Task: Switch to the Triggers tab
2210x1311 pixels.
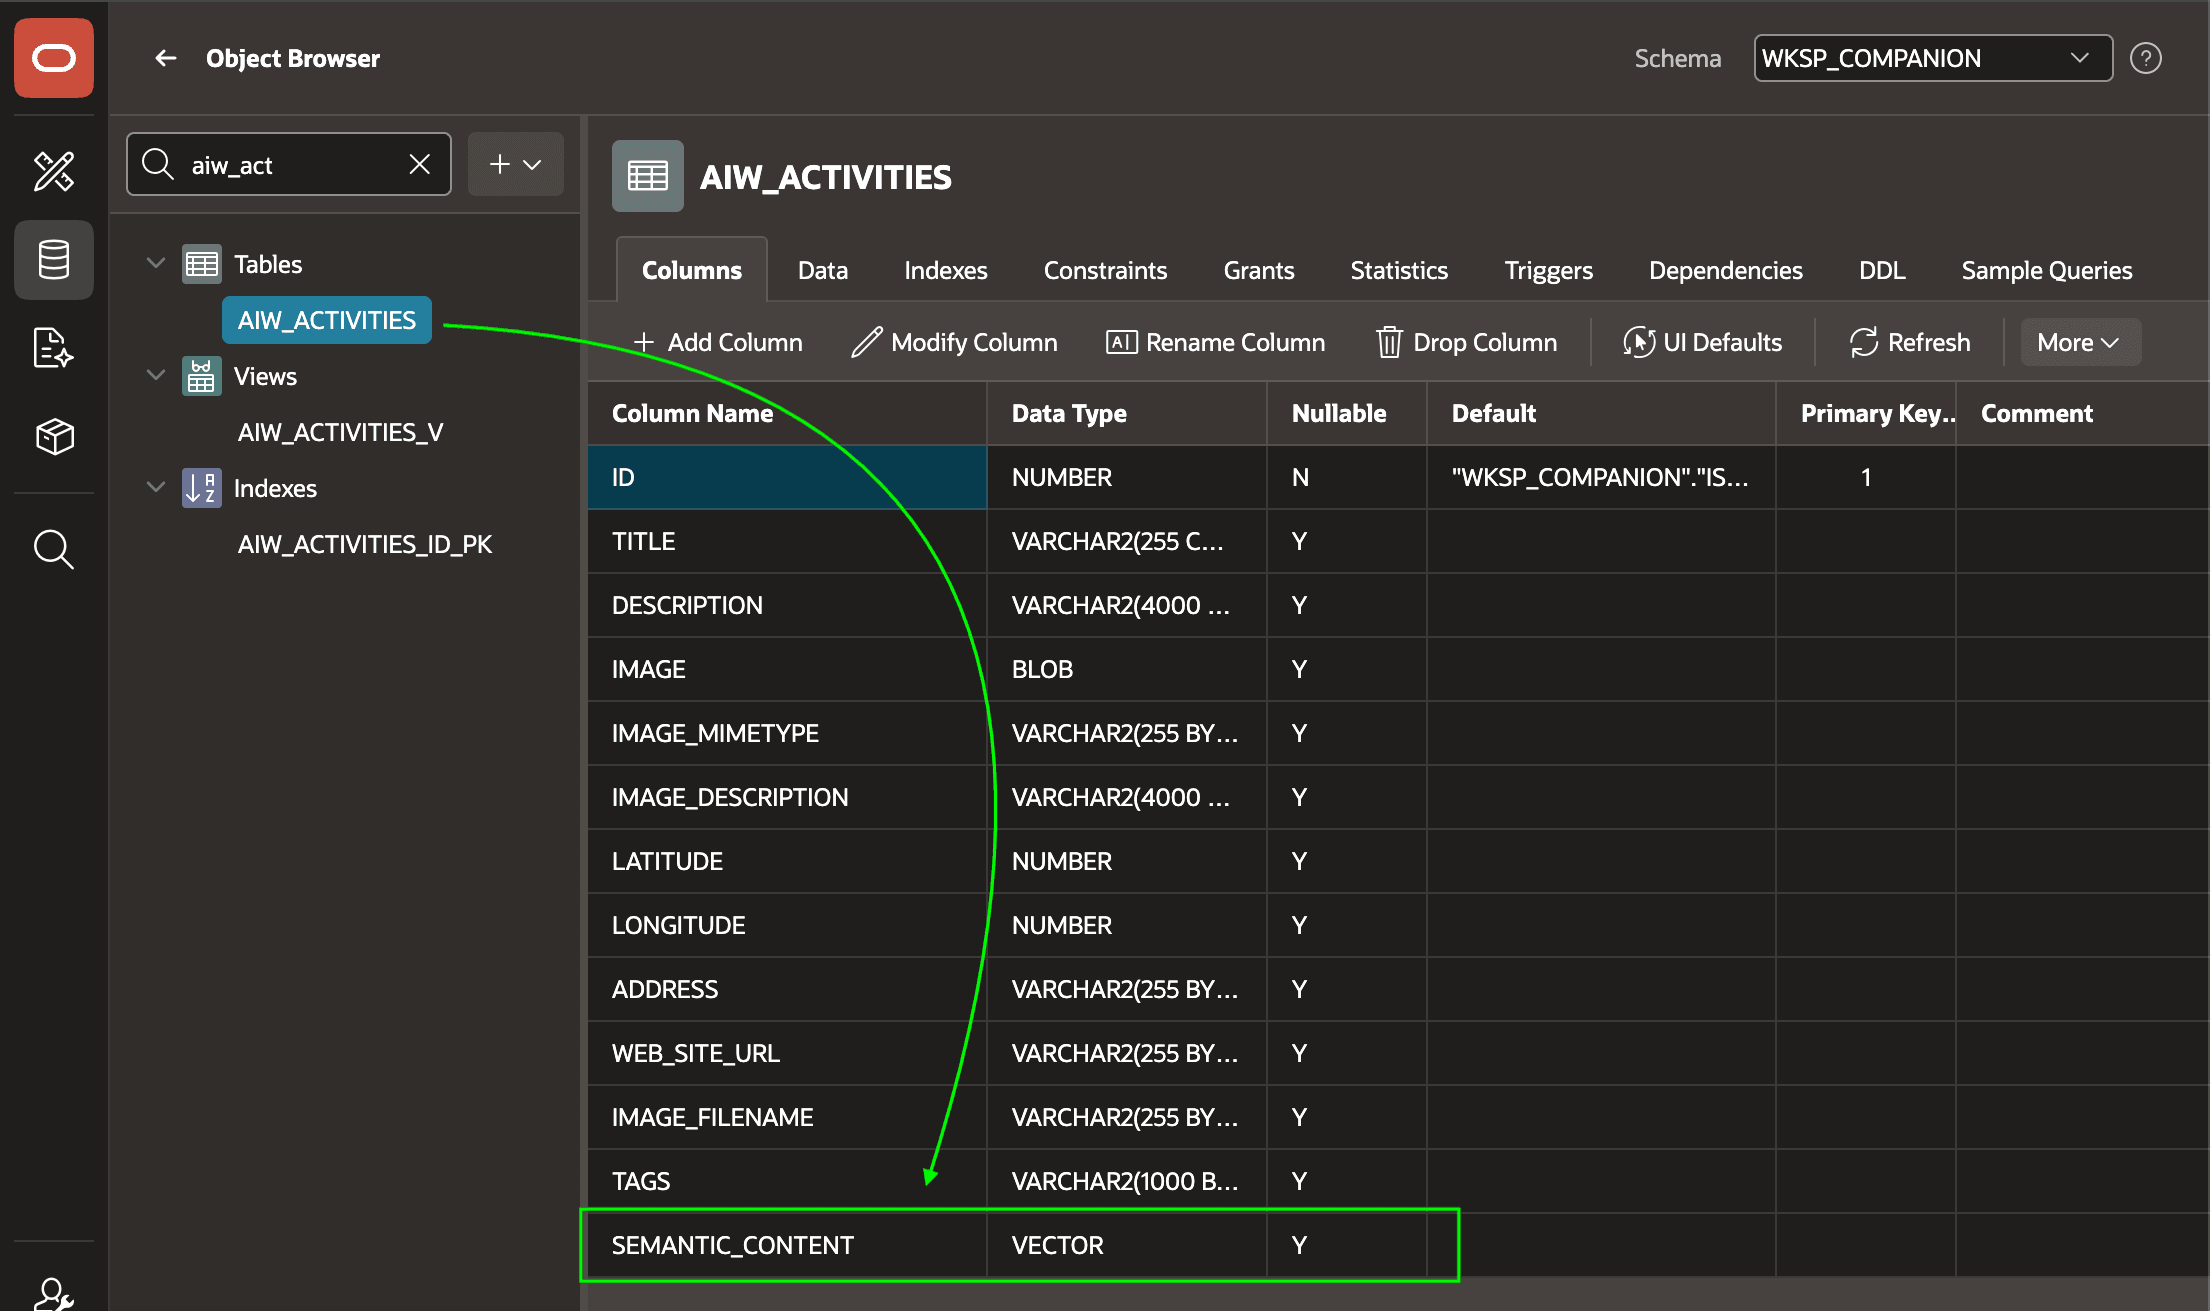Action: click(x=1549, y=270)
